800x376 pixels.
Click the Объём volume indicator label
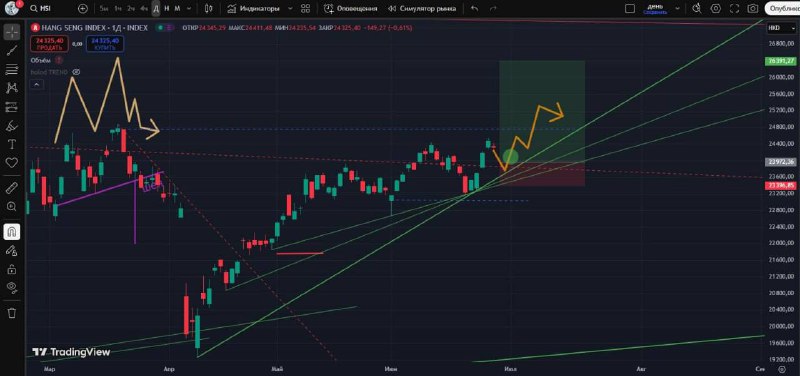(x=41, y=60)
